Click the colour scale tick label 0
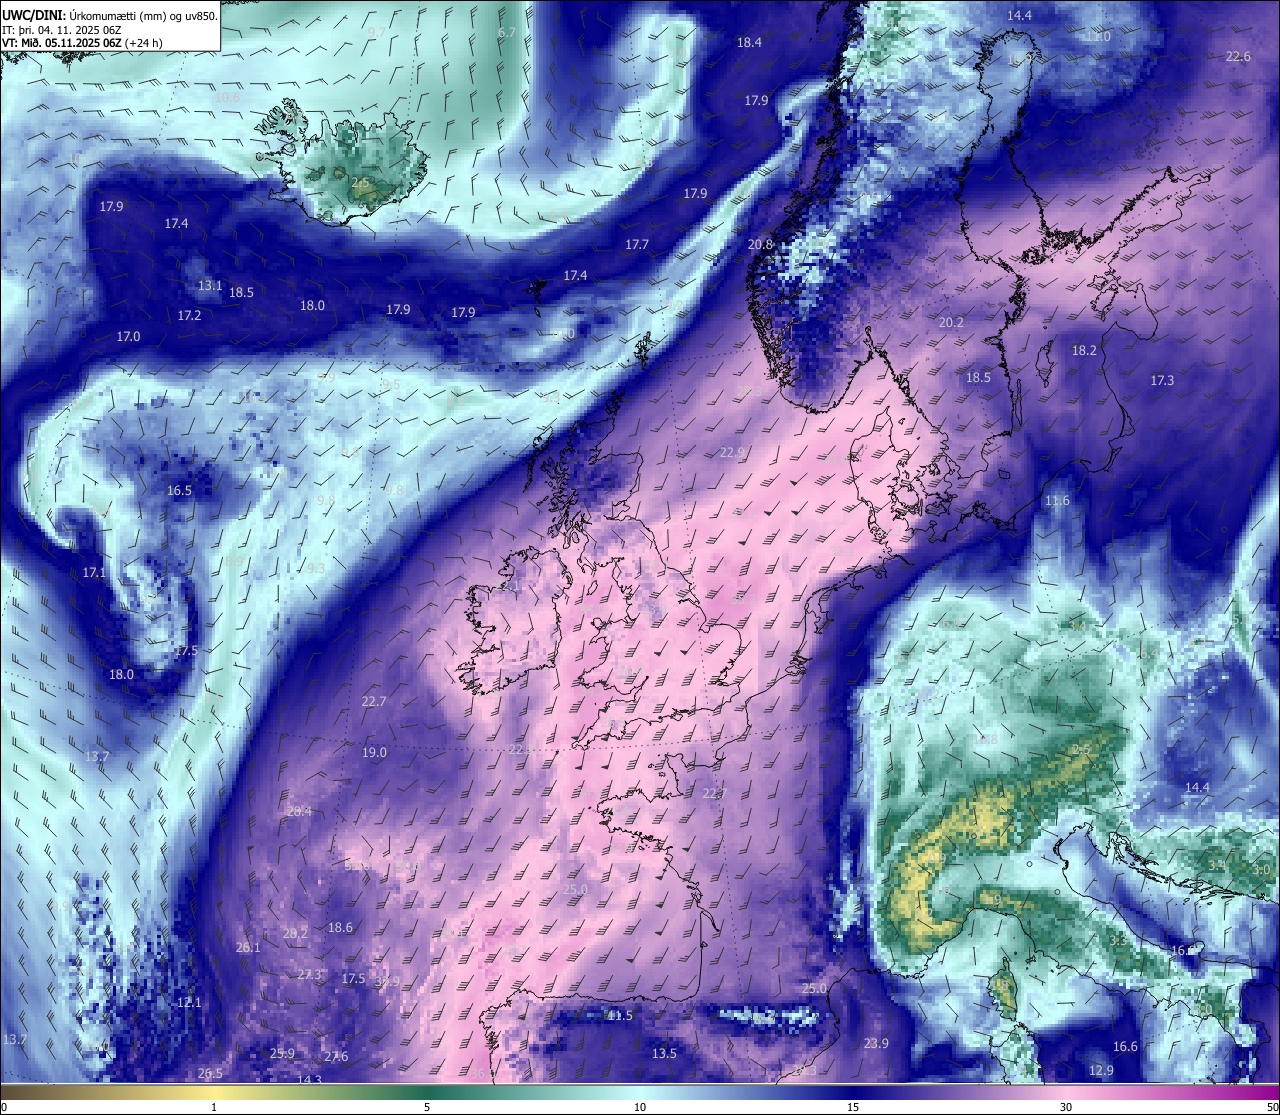Screen dimensions: 1280x1115 click(4, 1107)
